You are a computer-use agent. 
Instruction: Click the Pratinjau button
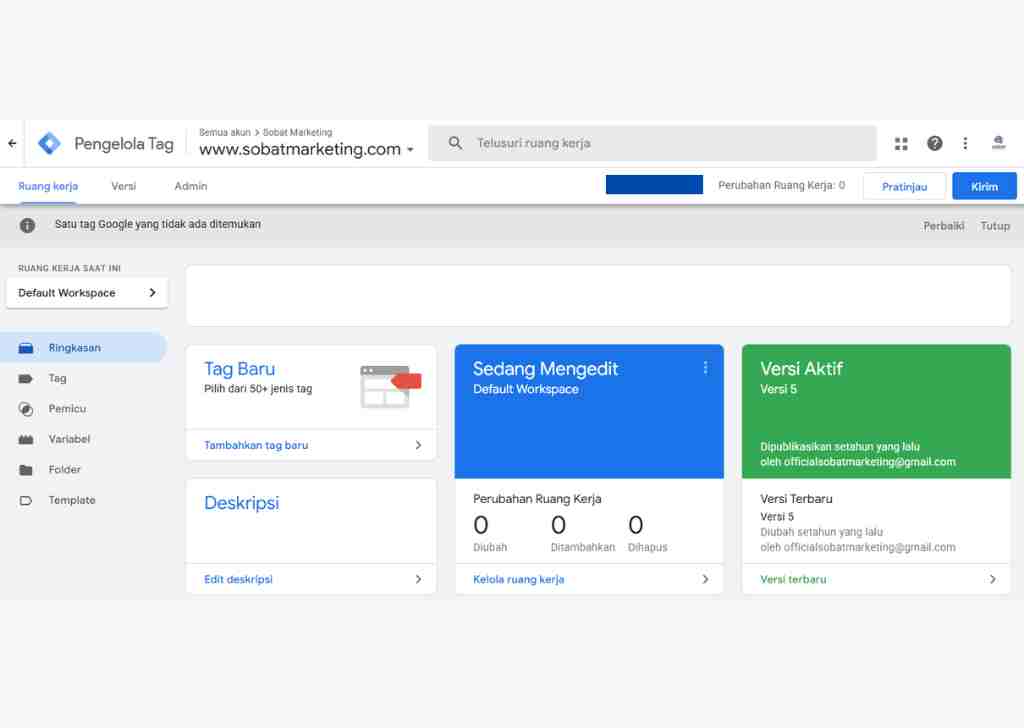904,187
